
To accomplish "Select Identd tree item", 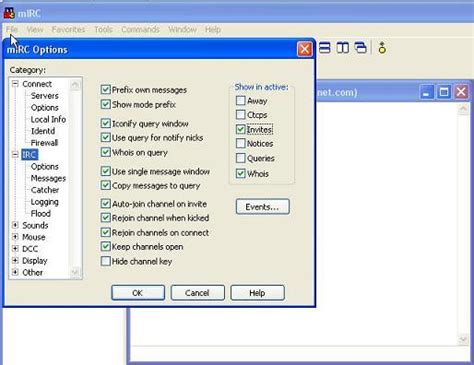I will [43, 131].
